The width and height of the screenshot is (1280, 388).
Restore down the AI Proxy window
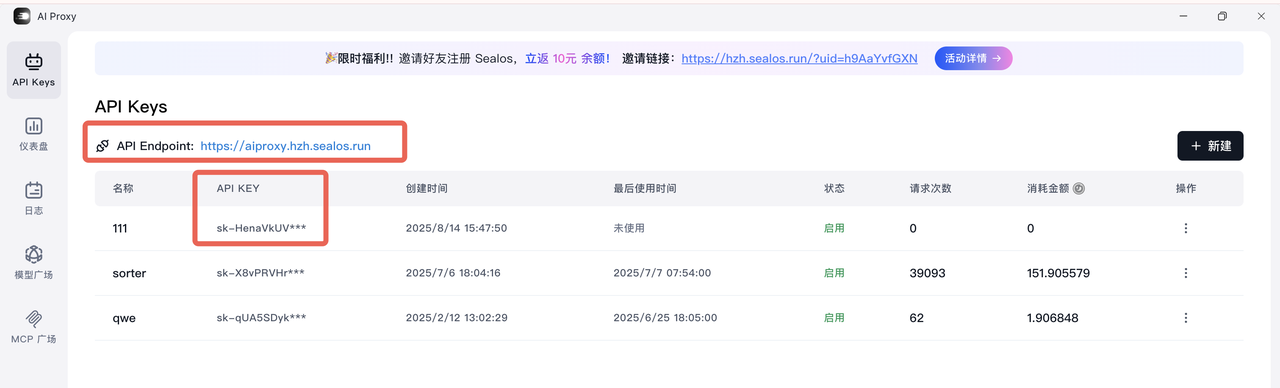[x=1222, y=16]
